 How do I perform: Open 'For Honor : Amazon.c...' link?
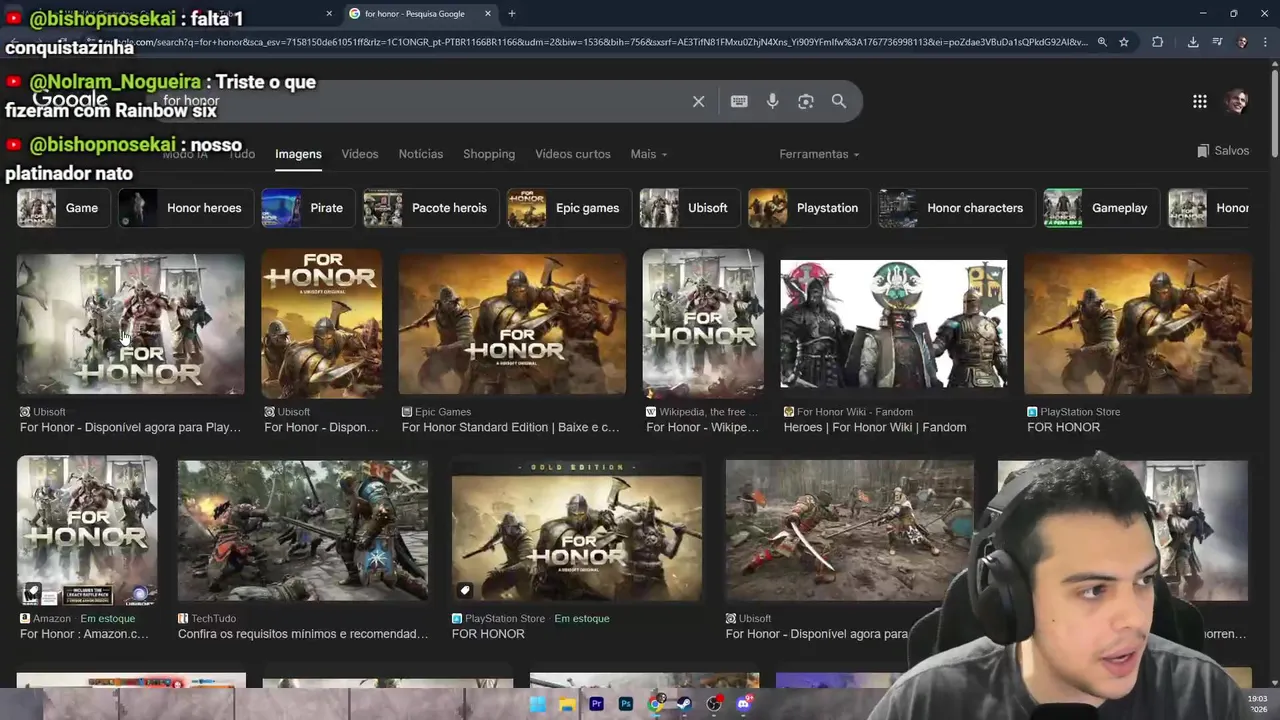tap(84, 634)
